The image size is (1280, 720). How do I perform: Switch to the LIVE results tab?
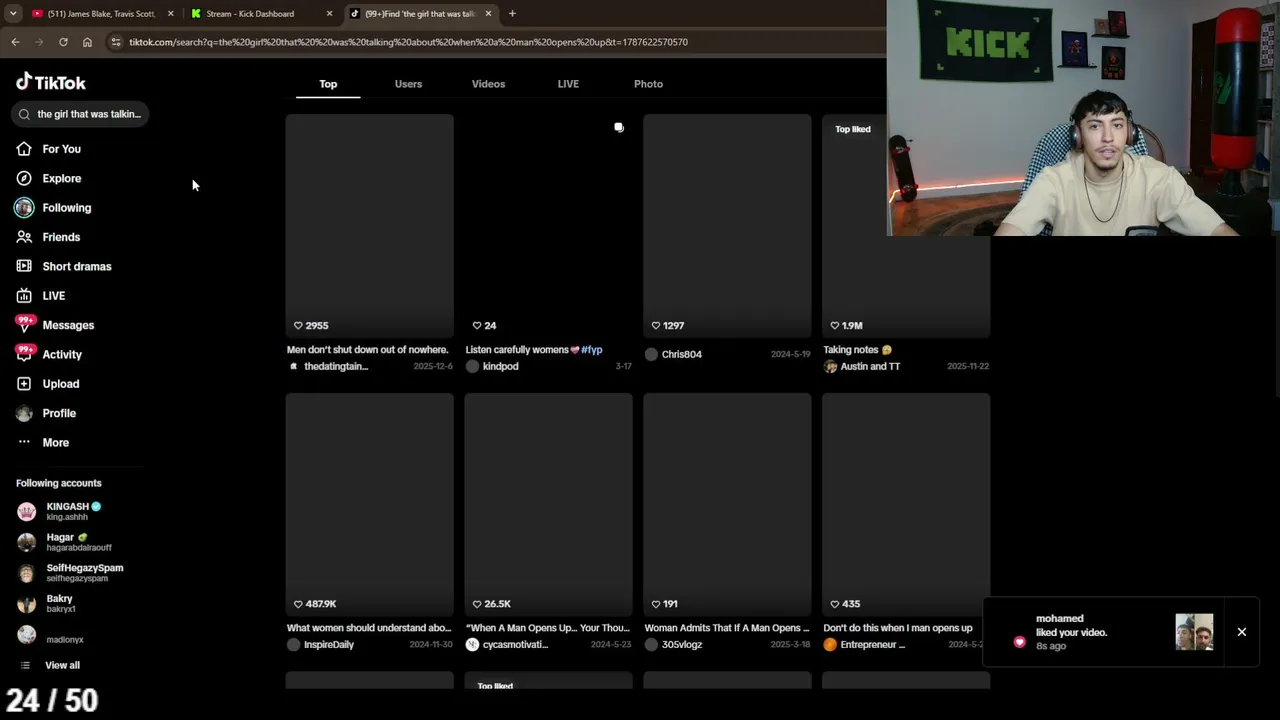coord(568,84)
